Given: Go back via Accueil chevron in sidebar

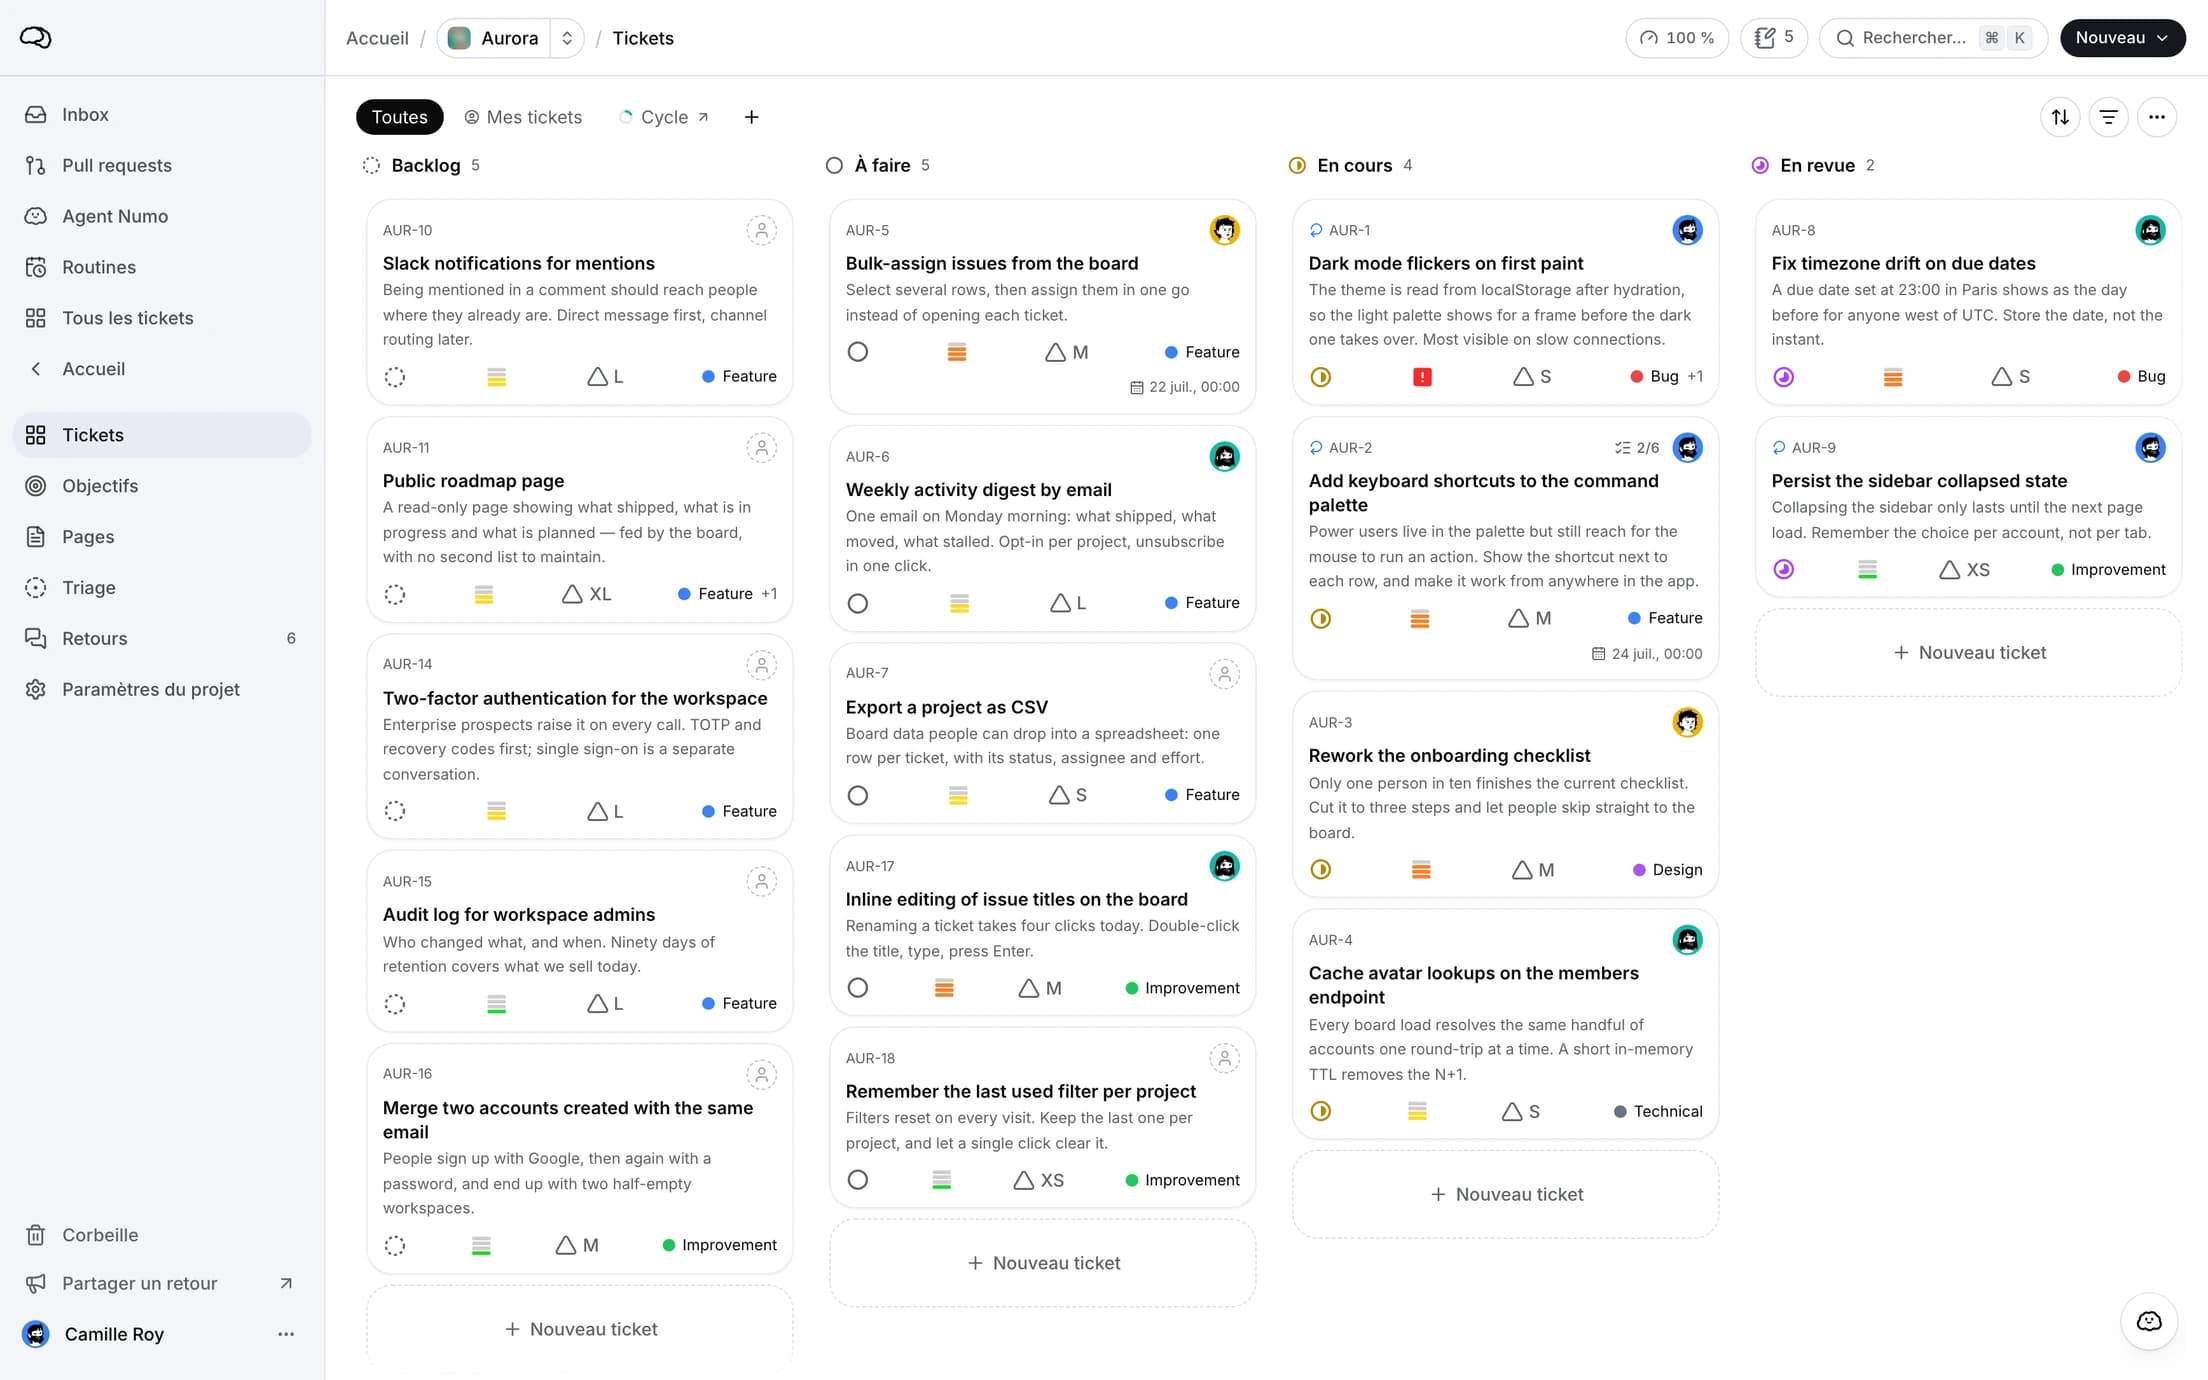Looking at the screenshot, I should click(x=36, y=369).
